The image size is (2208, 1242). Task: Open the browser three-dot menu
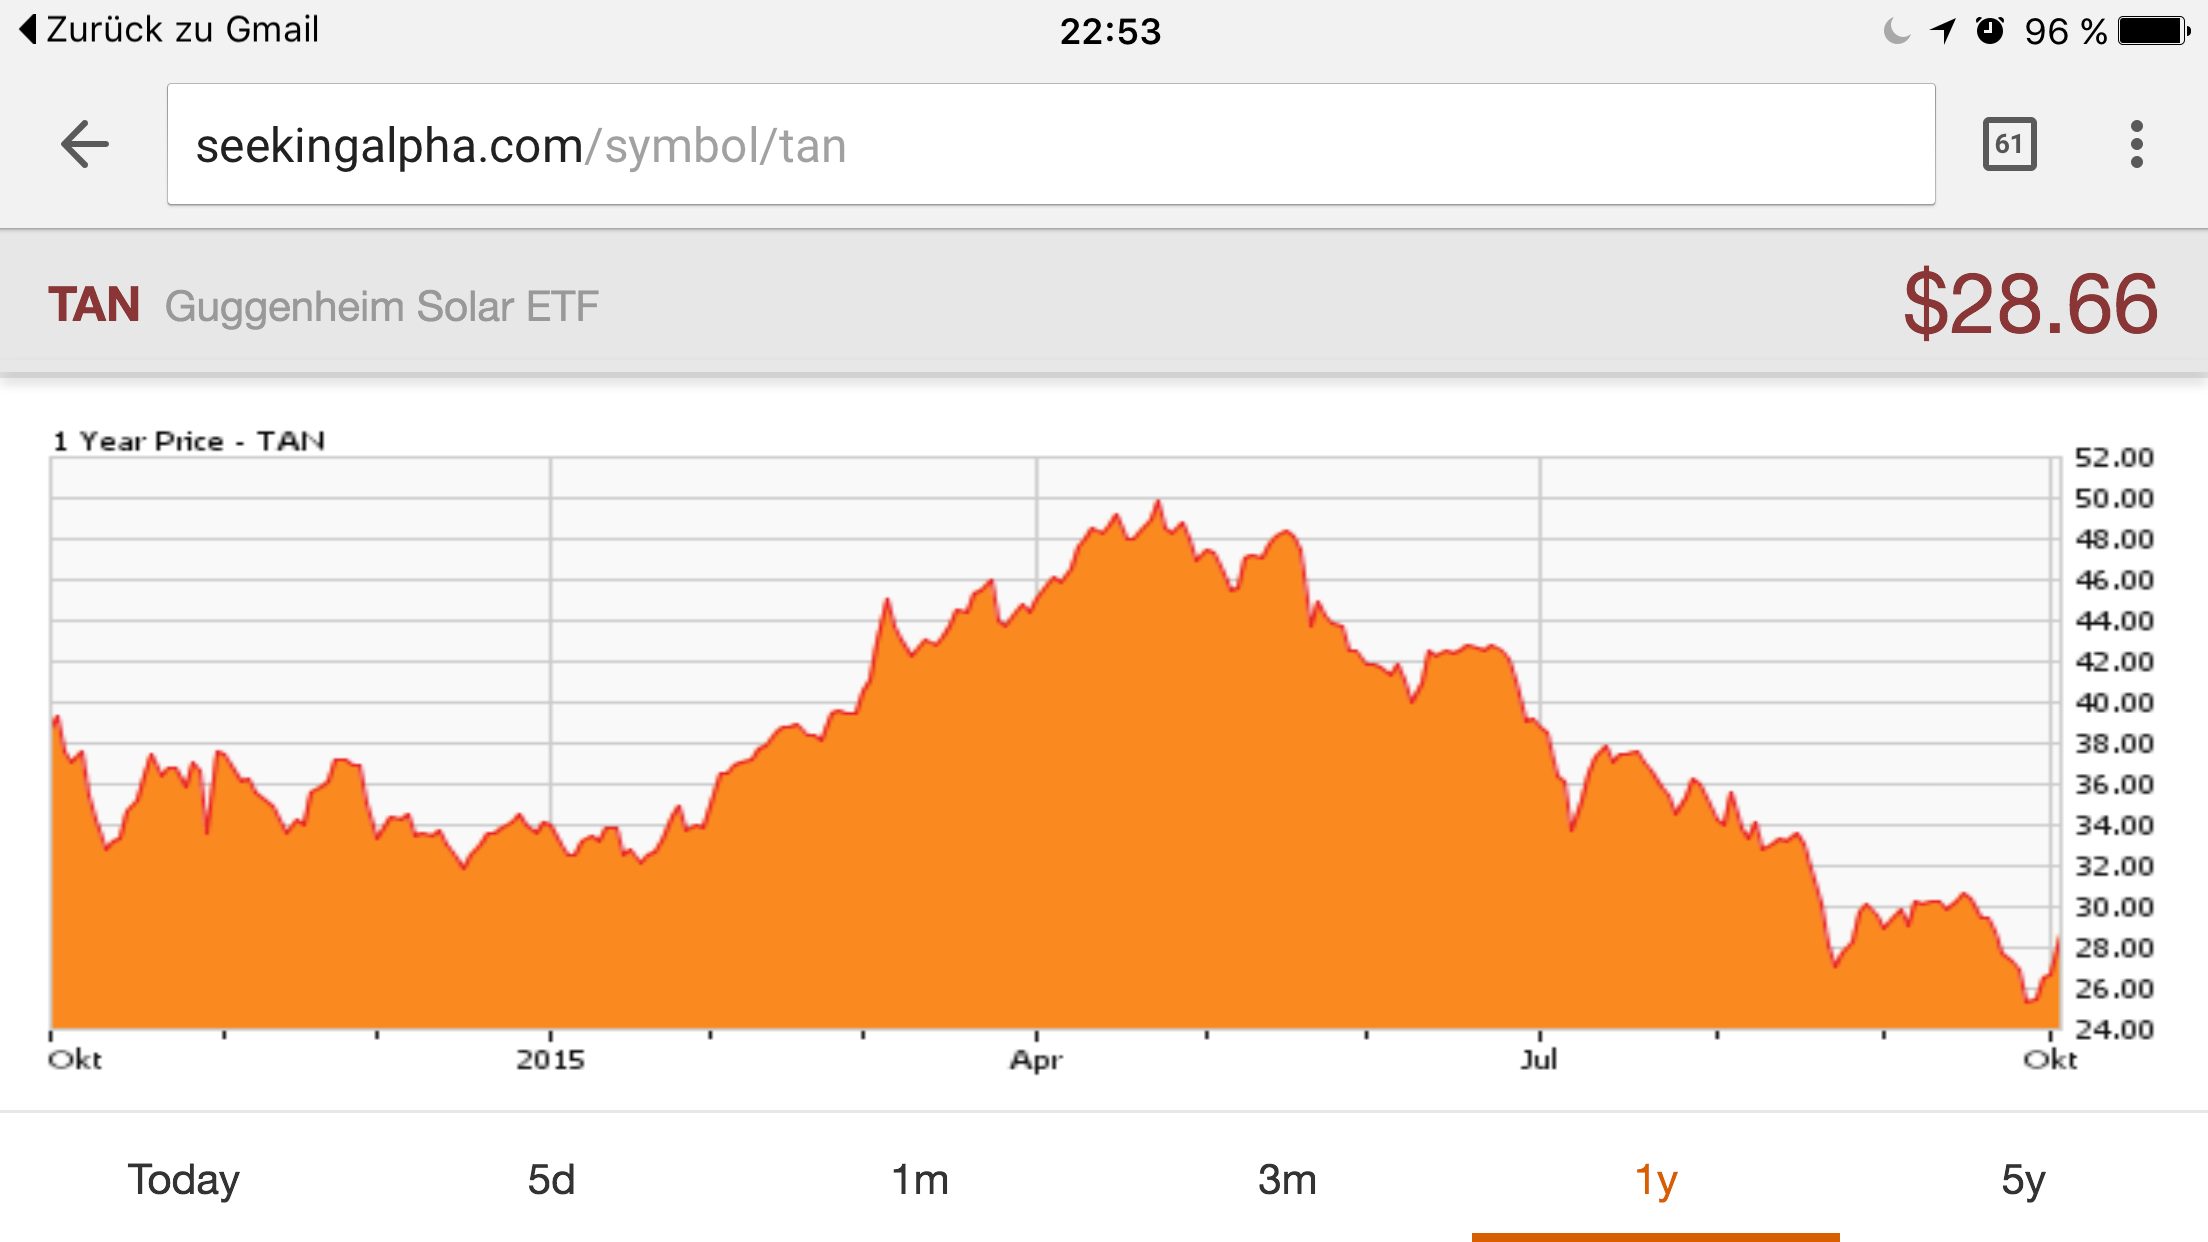tap(2136, 145)
